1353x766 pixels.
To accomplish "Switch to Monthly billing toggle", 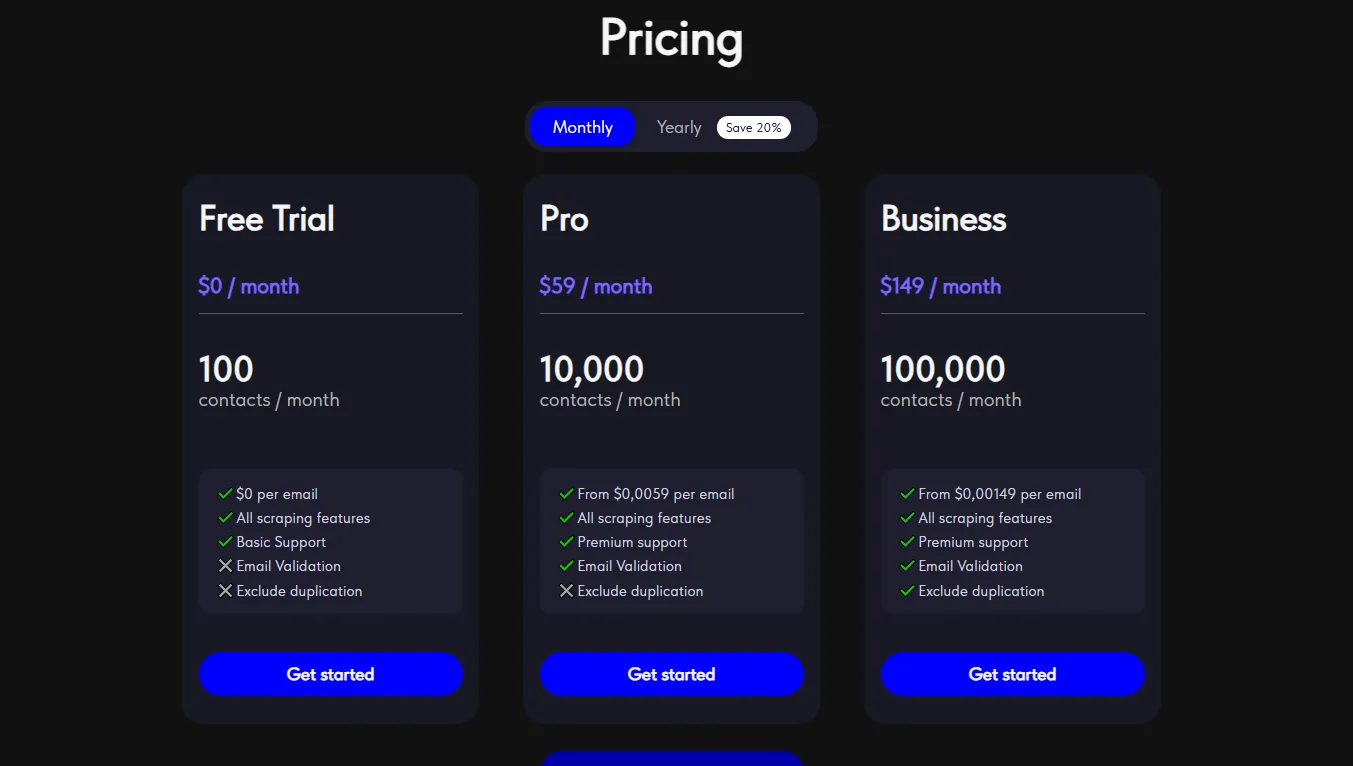I will (x=582, y=127).
